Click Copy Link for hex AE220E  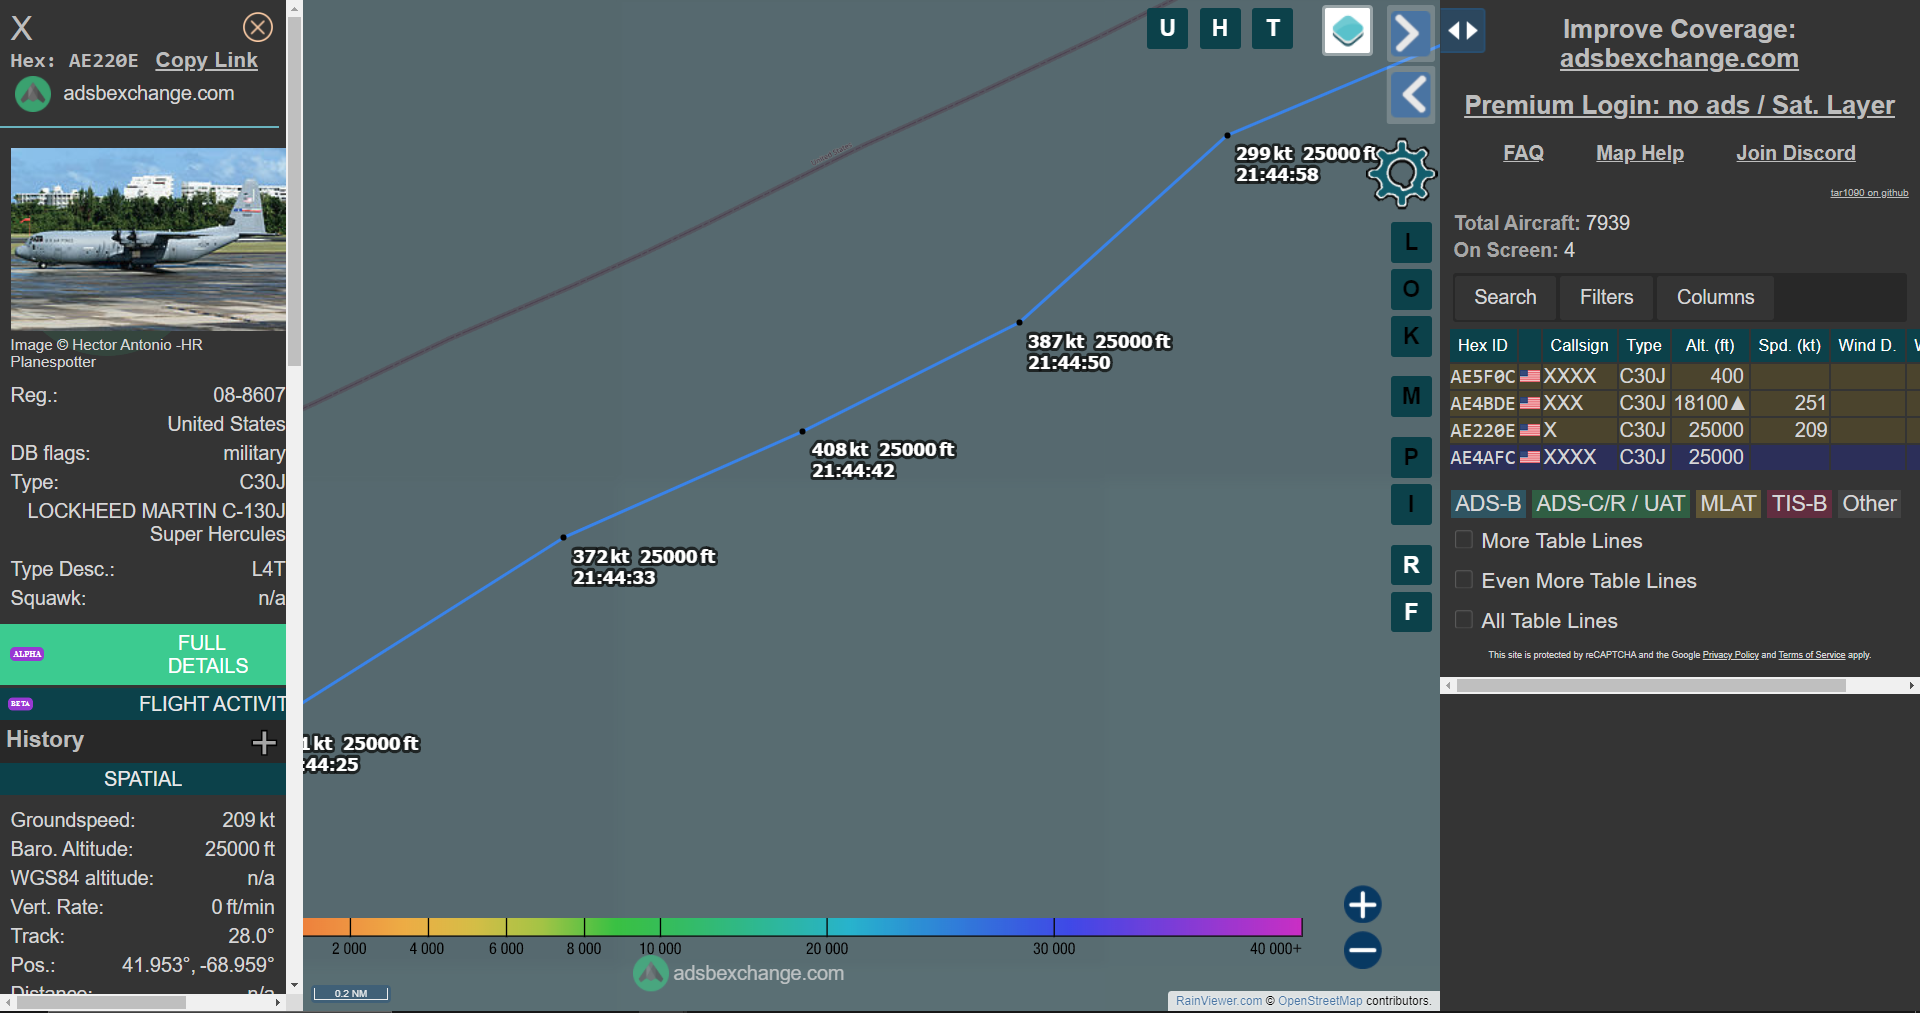206,60
